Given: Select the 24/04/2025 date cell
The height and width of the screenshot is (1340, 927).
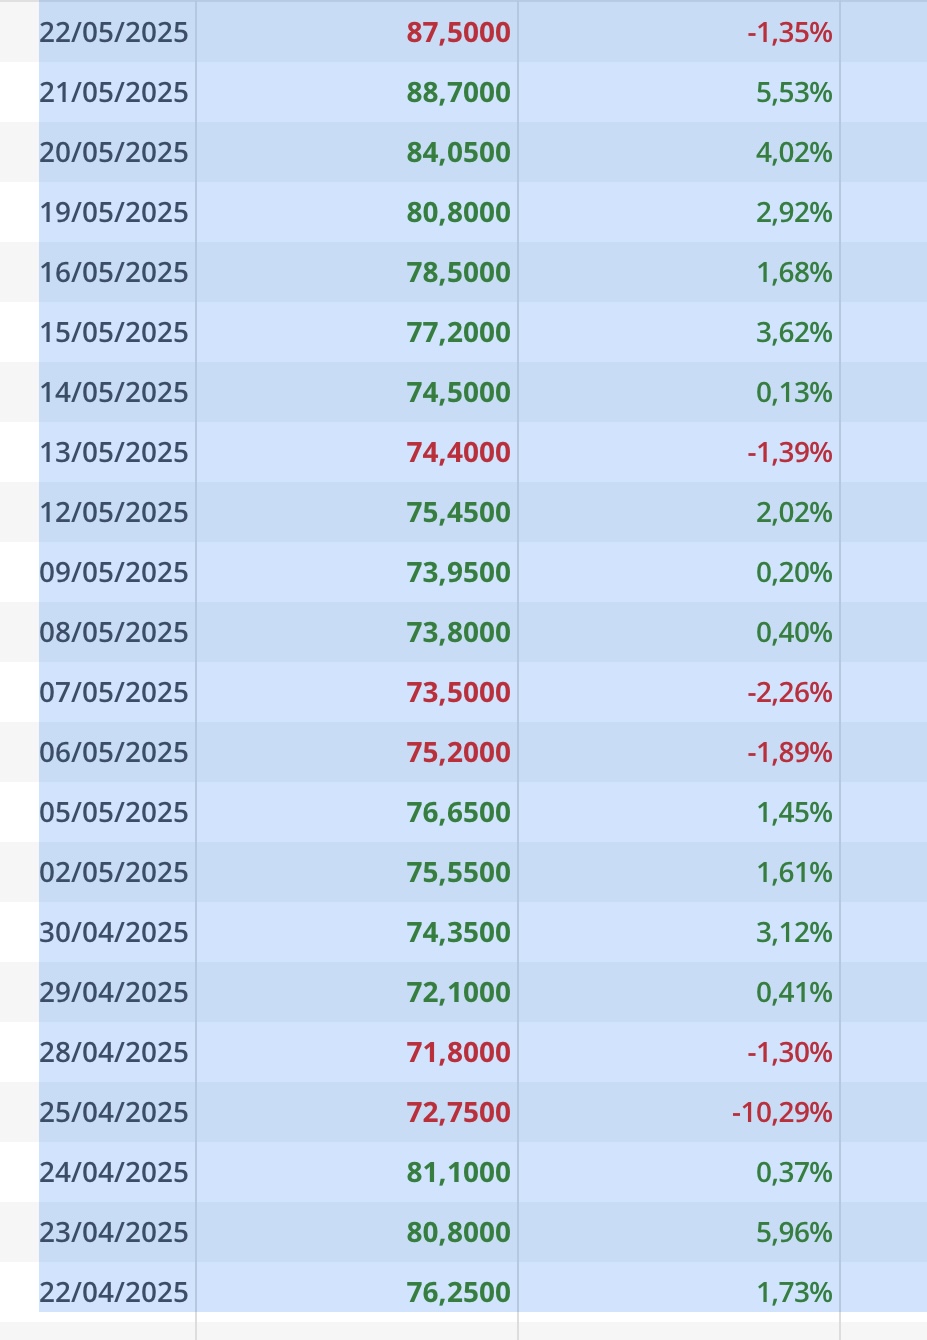Looking at the screenshot, I should [114, 1173].
